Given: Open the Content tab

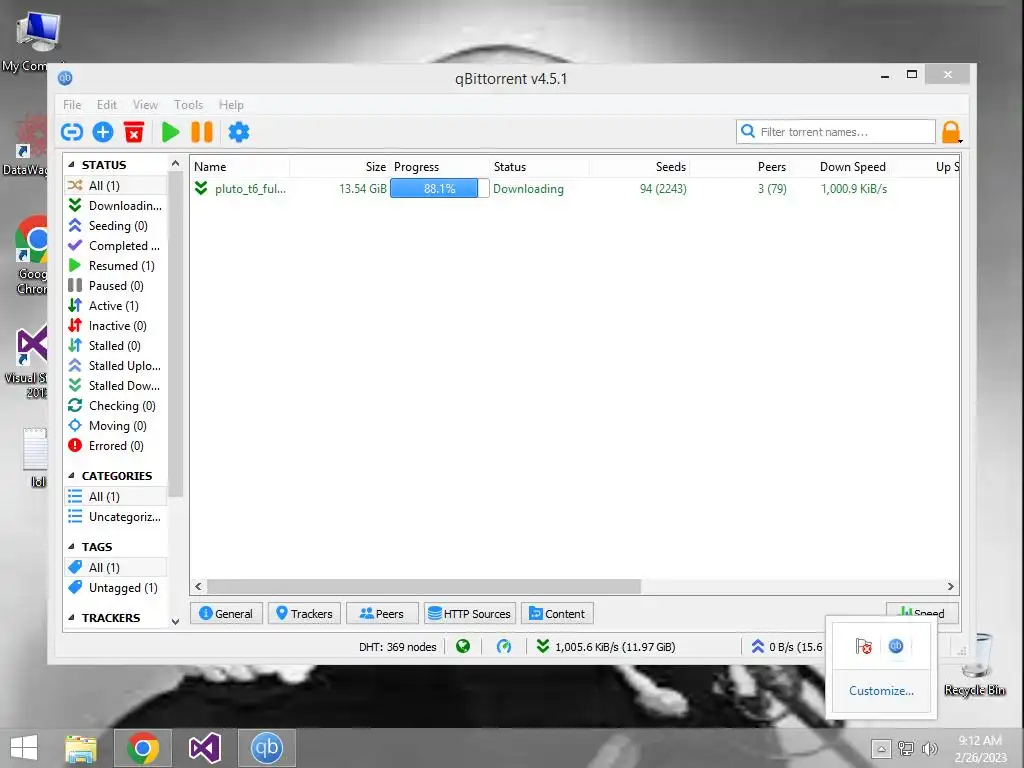Looking at the screenshot, I should [557, 614].
